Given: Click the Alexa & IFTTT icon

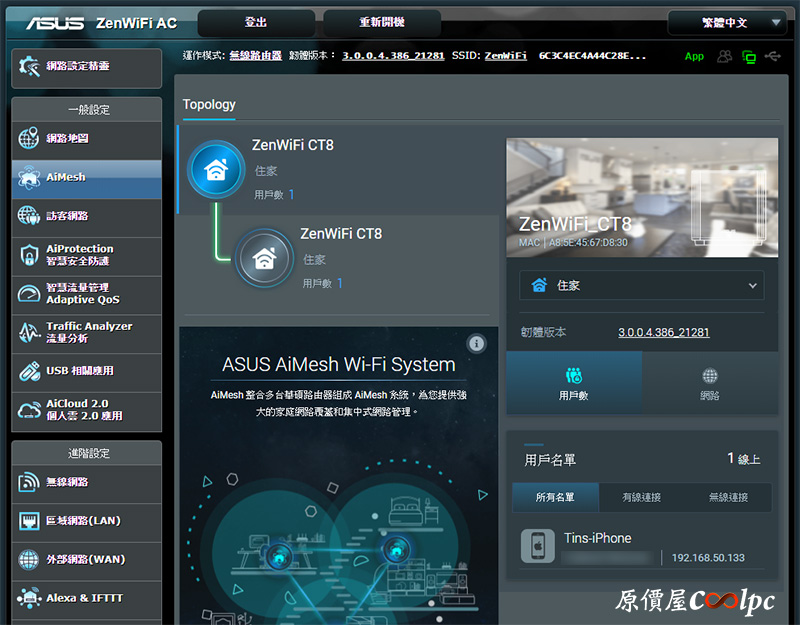Looking at the screenshot, I should click(x=29, y=598).
